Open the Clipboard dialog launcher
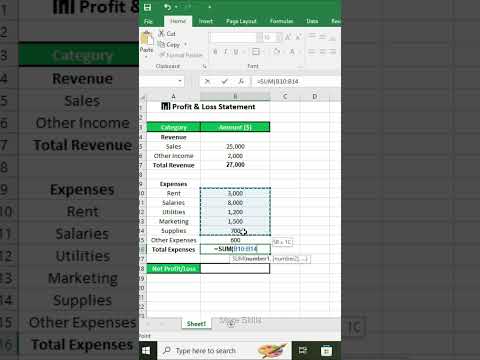Image resolution: width=480 pixels, height=360 pixels. [204, 66]
